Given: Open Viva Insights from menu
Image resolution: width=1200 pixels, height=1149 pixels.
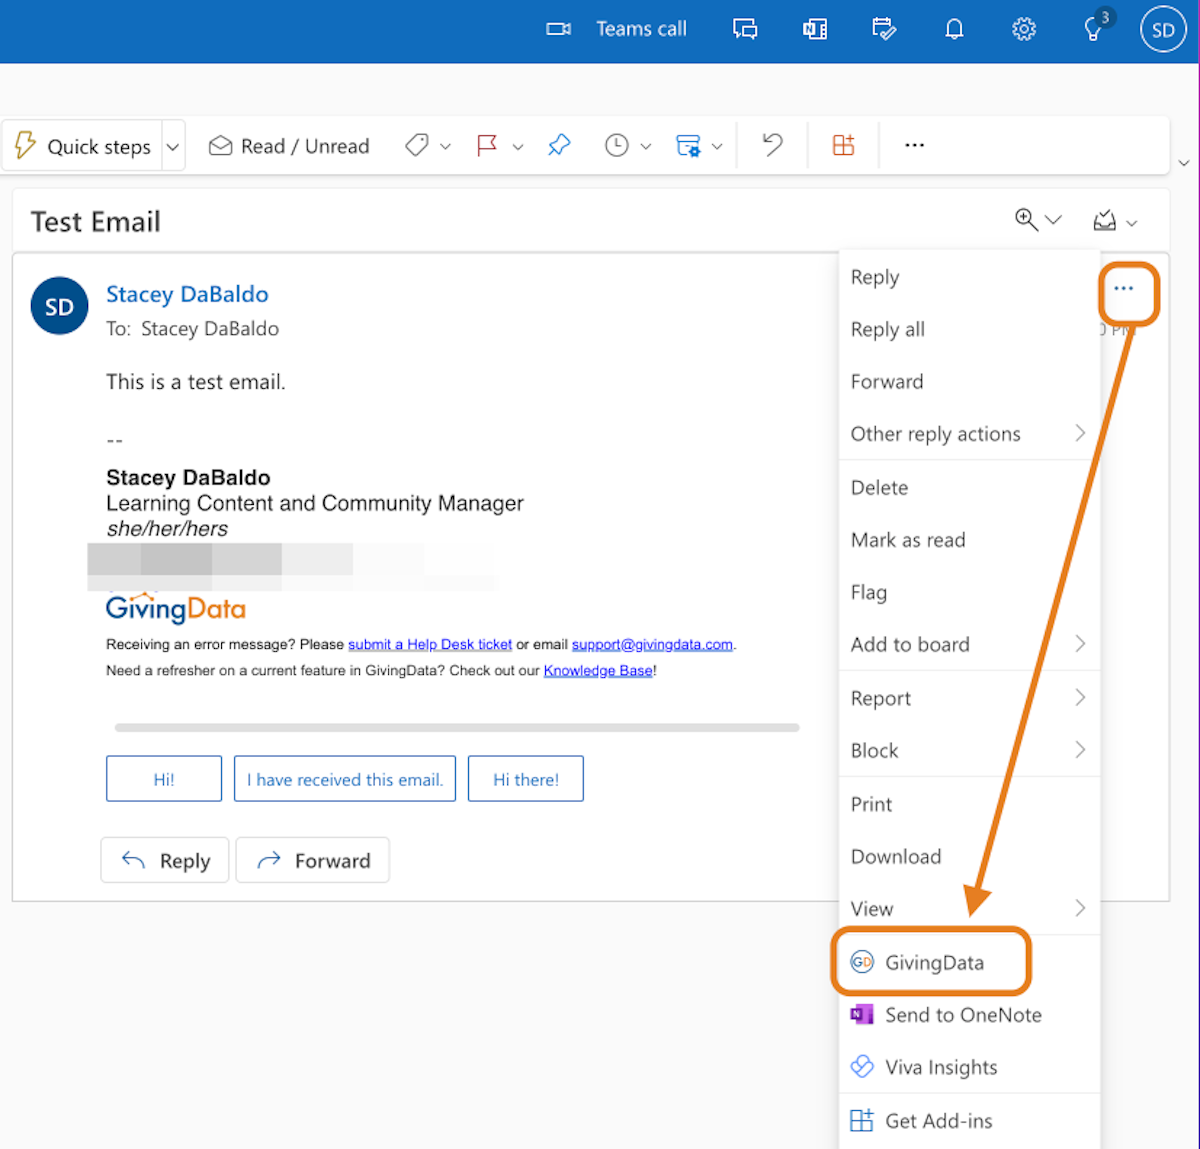Looking at the screenshot, I should click(969, 1067).
